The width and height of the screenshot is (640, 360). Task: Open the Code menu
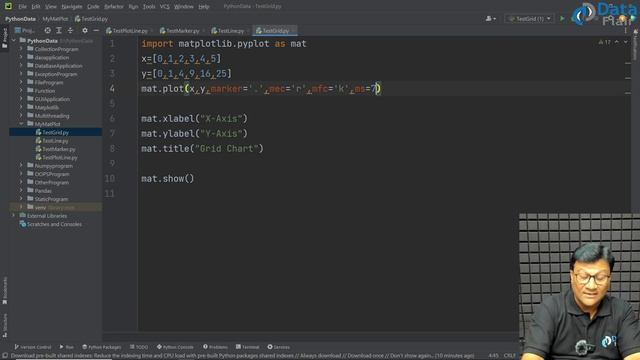click(93, 7)
